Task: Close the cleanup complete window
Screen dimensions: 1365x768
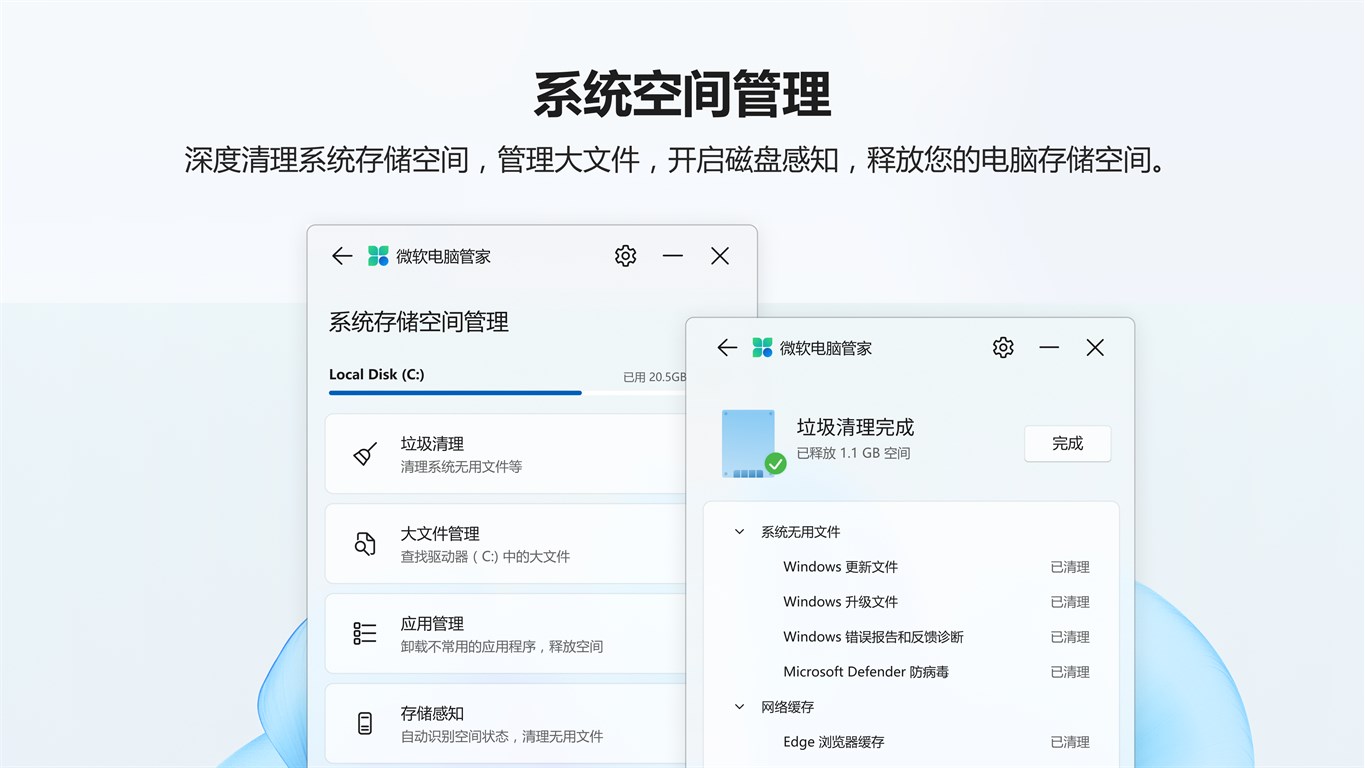Action: (1095, 347)
